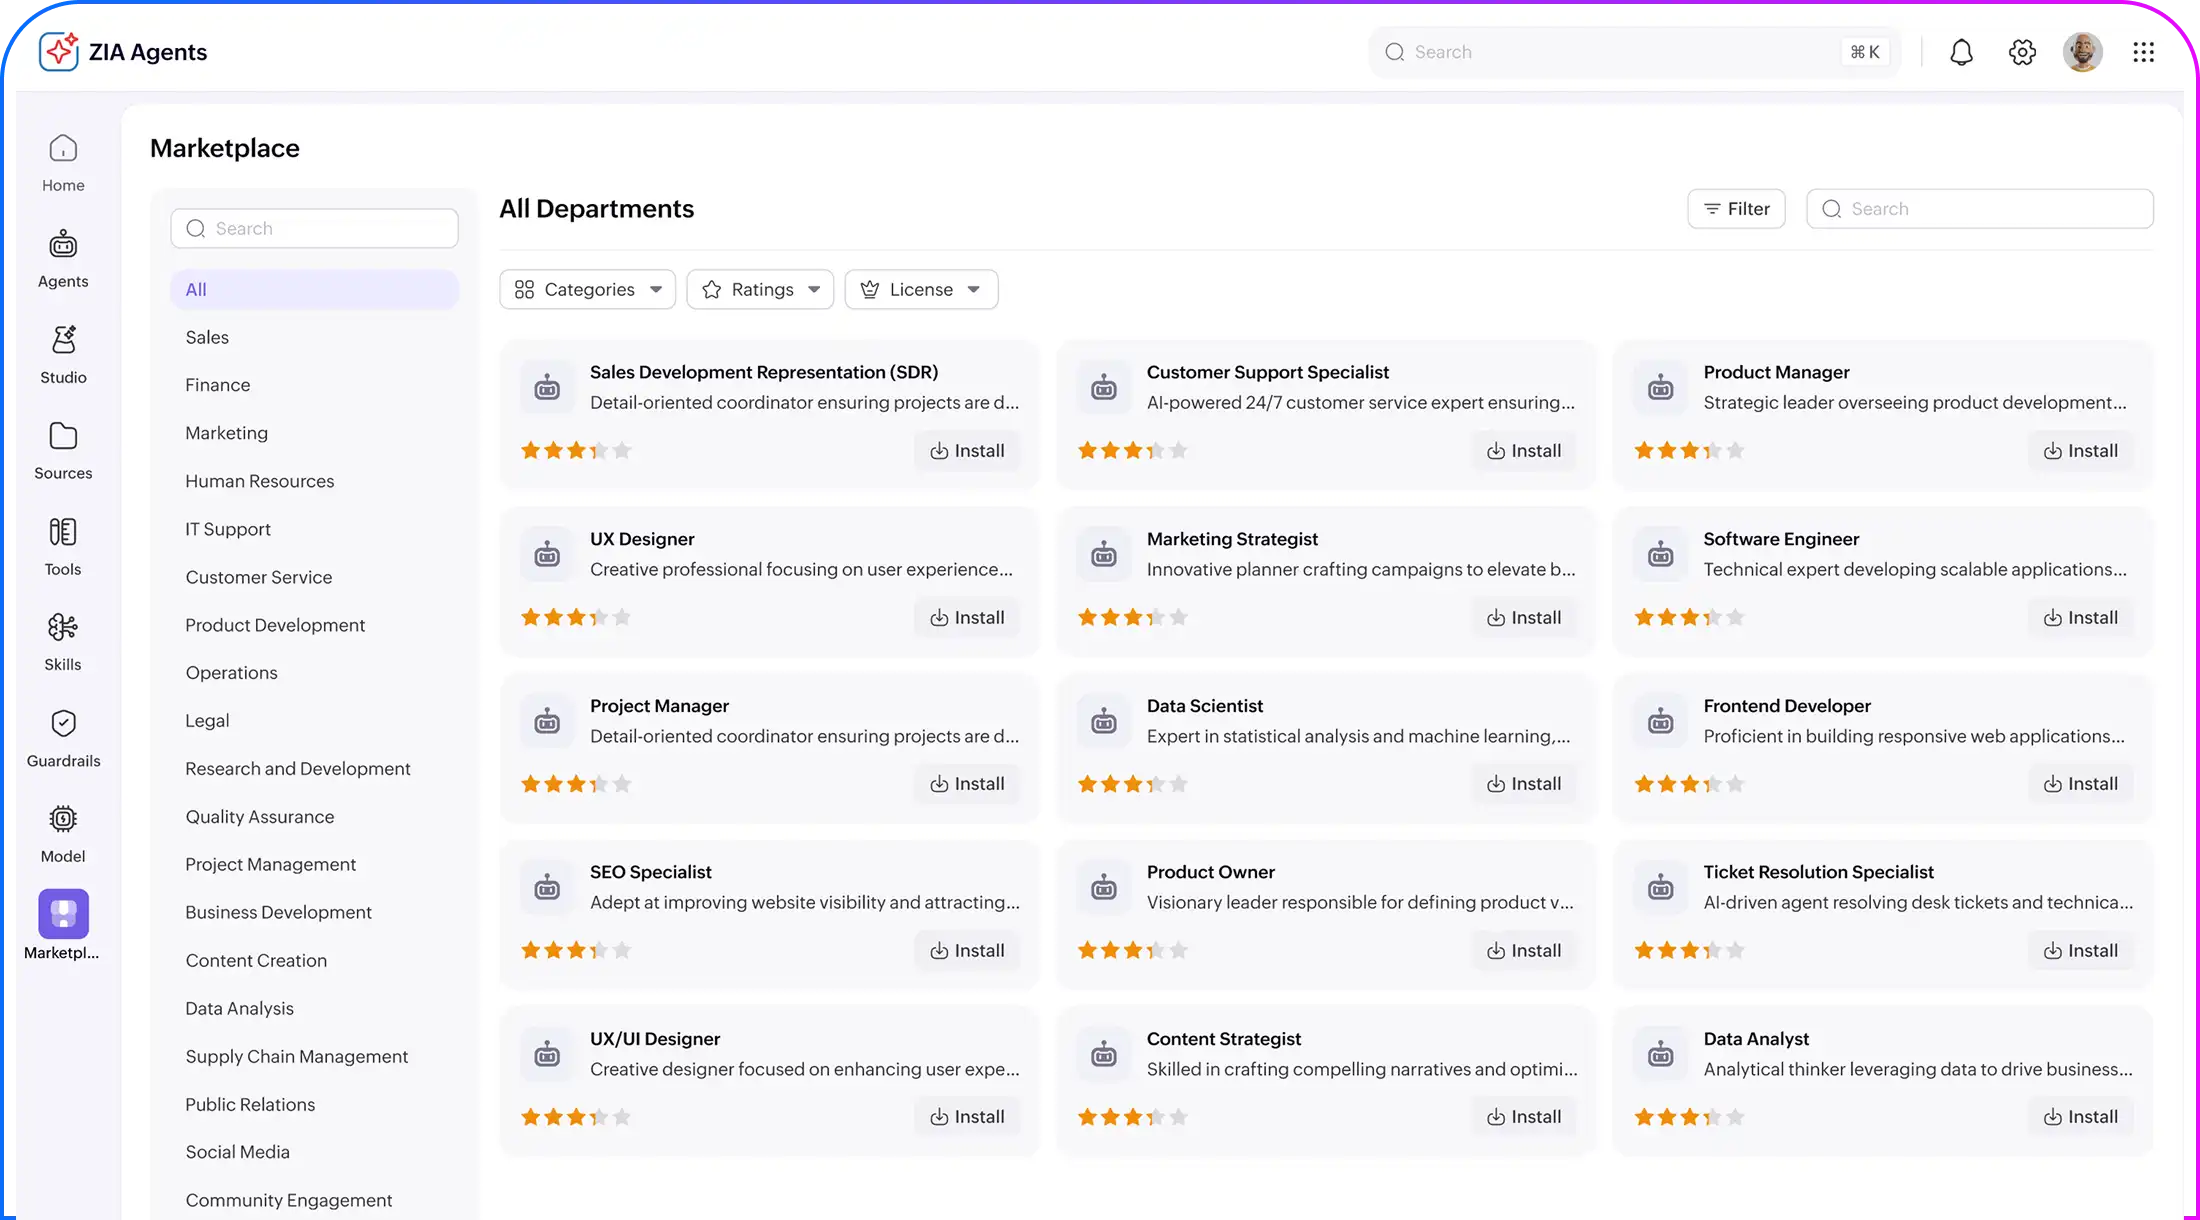Click star rating on Data Scientist card
Viewport: 2200px width, 1220px height.
coord(1132,784)
